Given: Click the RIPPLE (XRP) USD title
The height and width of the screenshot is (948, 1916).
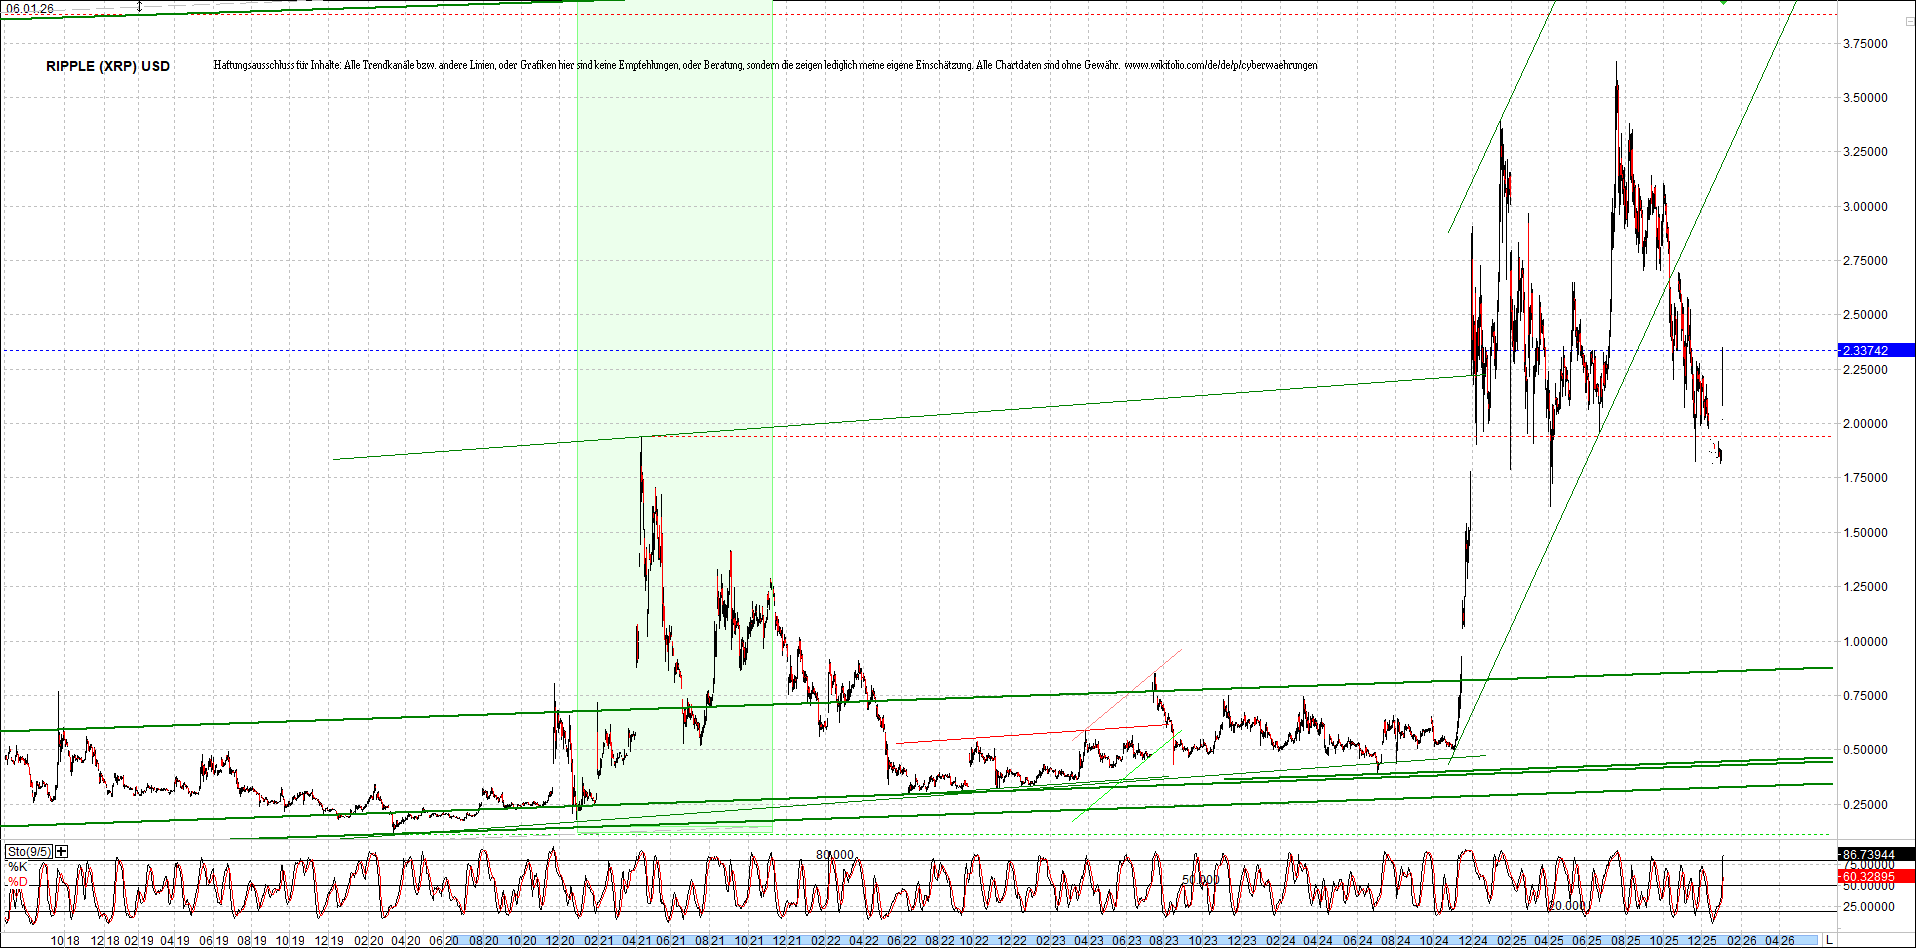Looking at the screenshot, I should [108, 66].
